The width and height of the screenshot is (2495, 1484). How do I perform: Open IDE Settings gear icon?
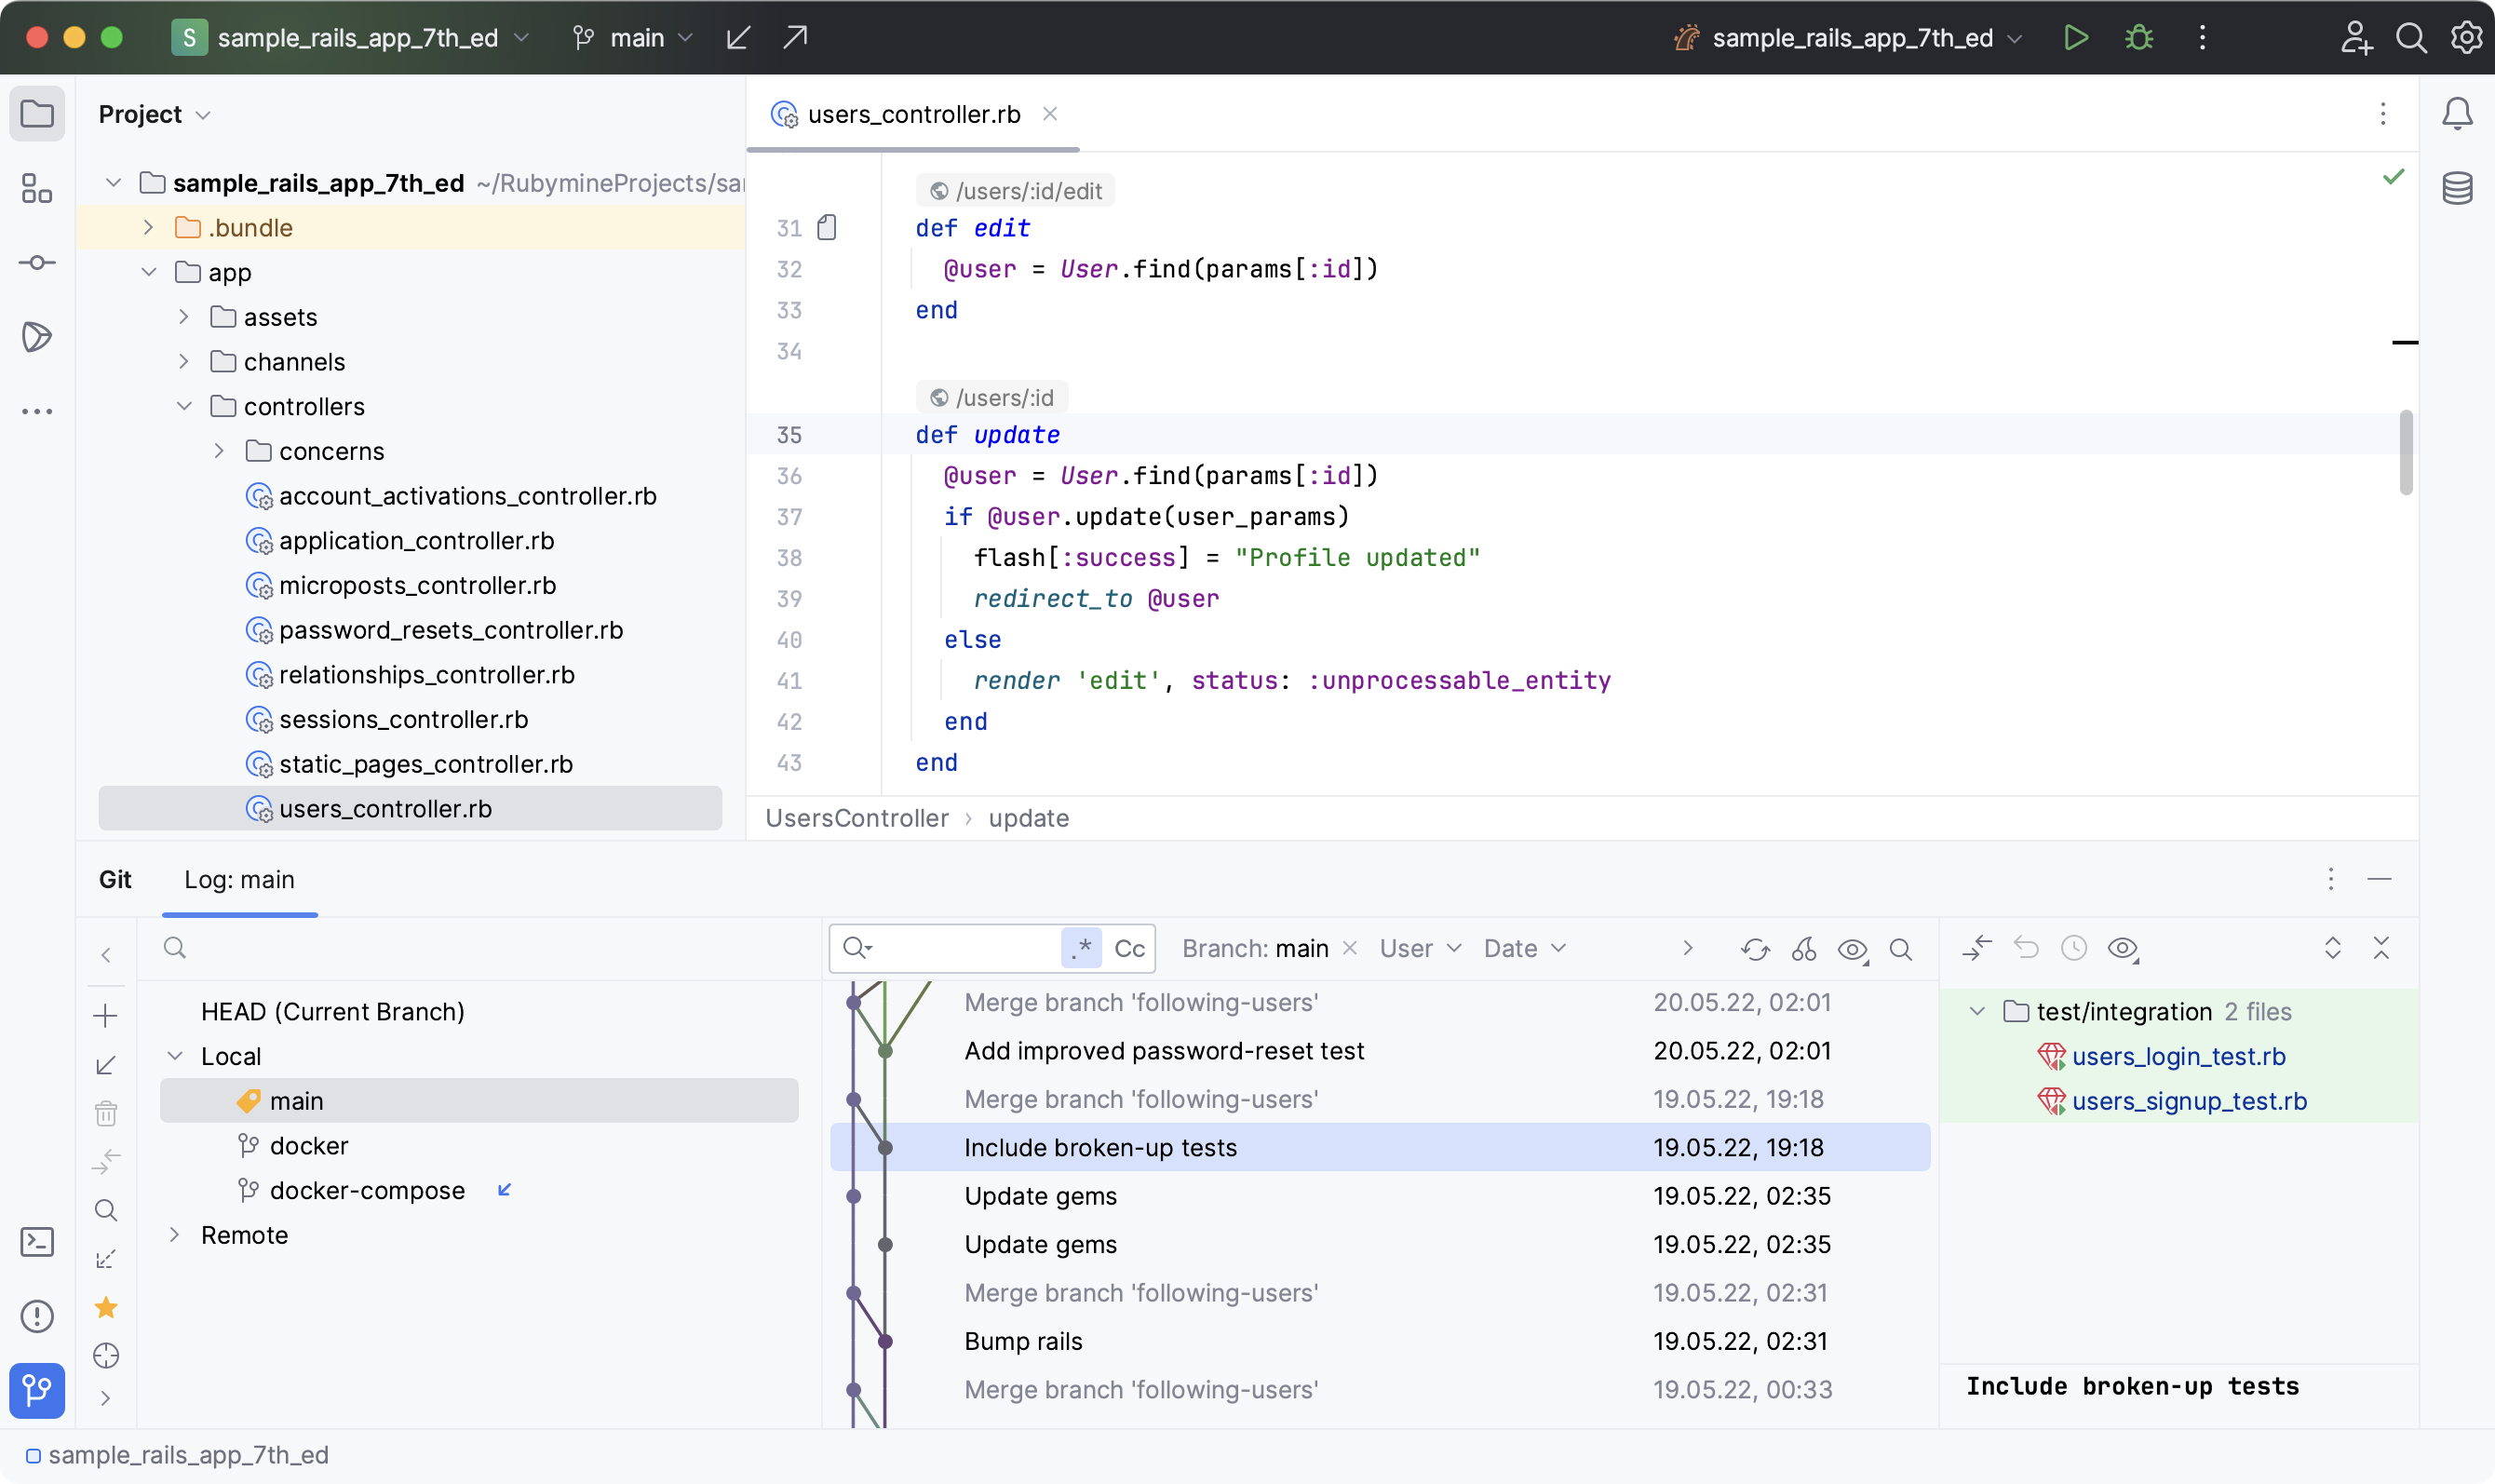[x=2466, y=37]
